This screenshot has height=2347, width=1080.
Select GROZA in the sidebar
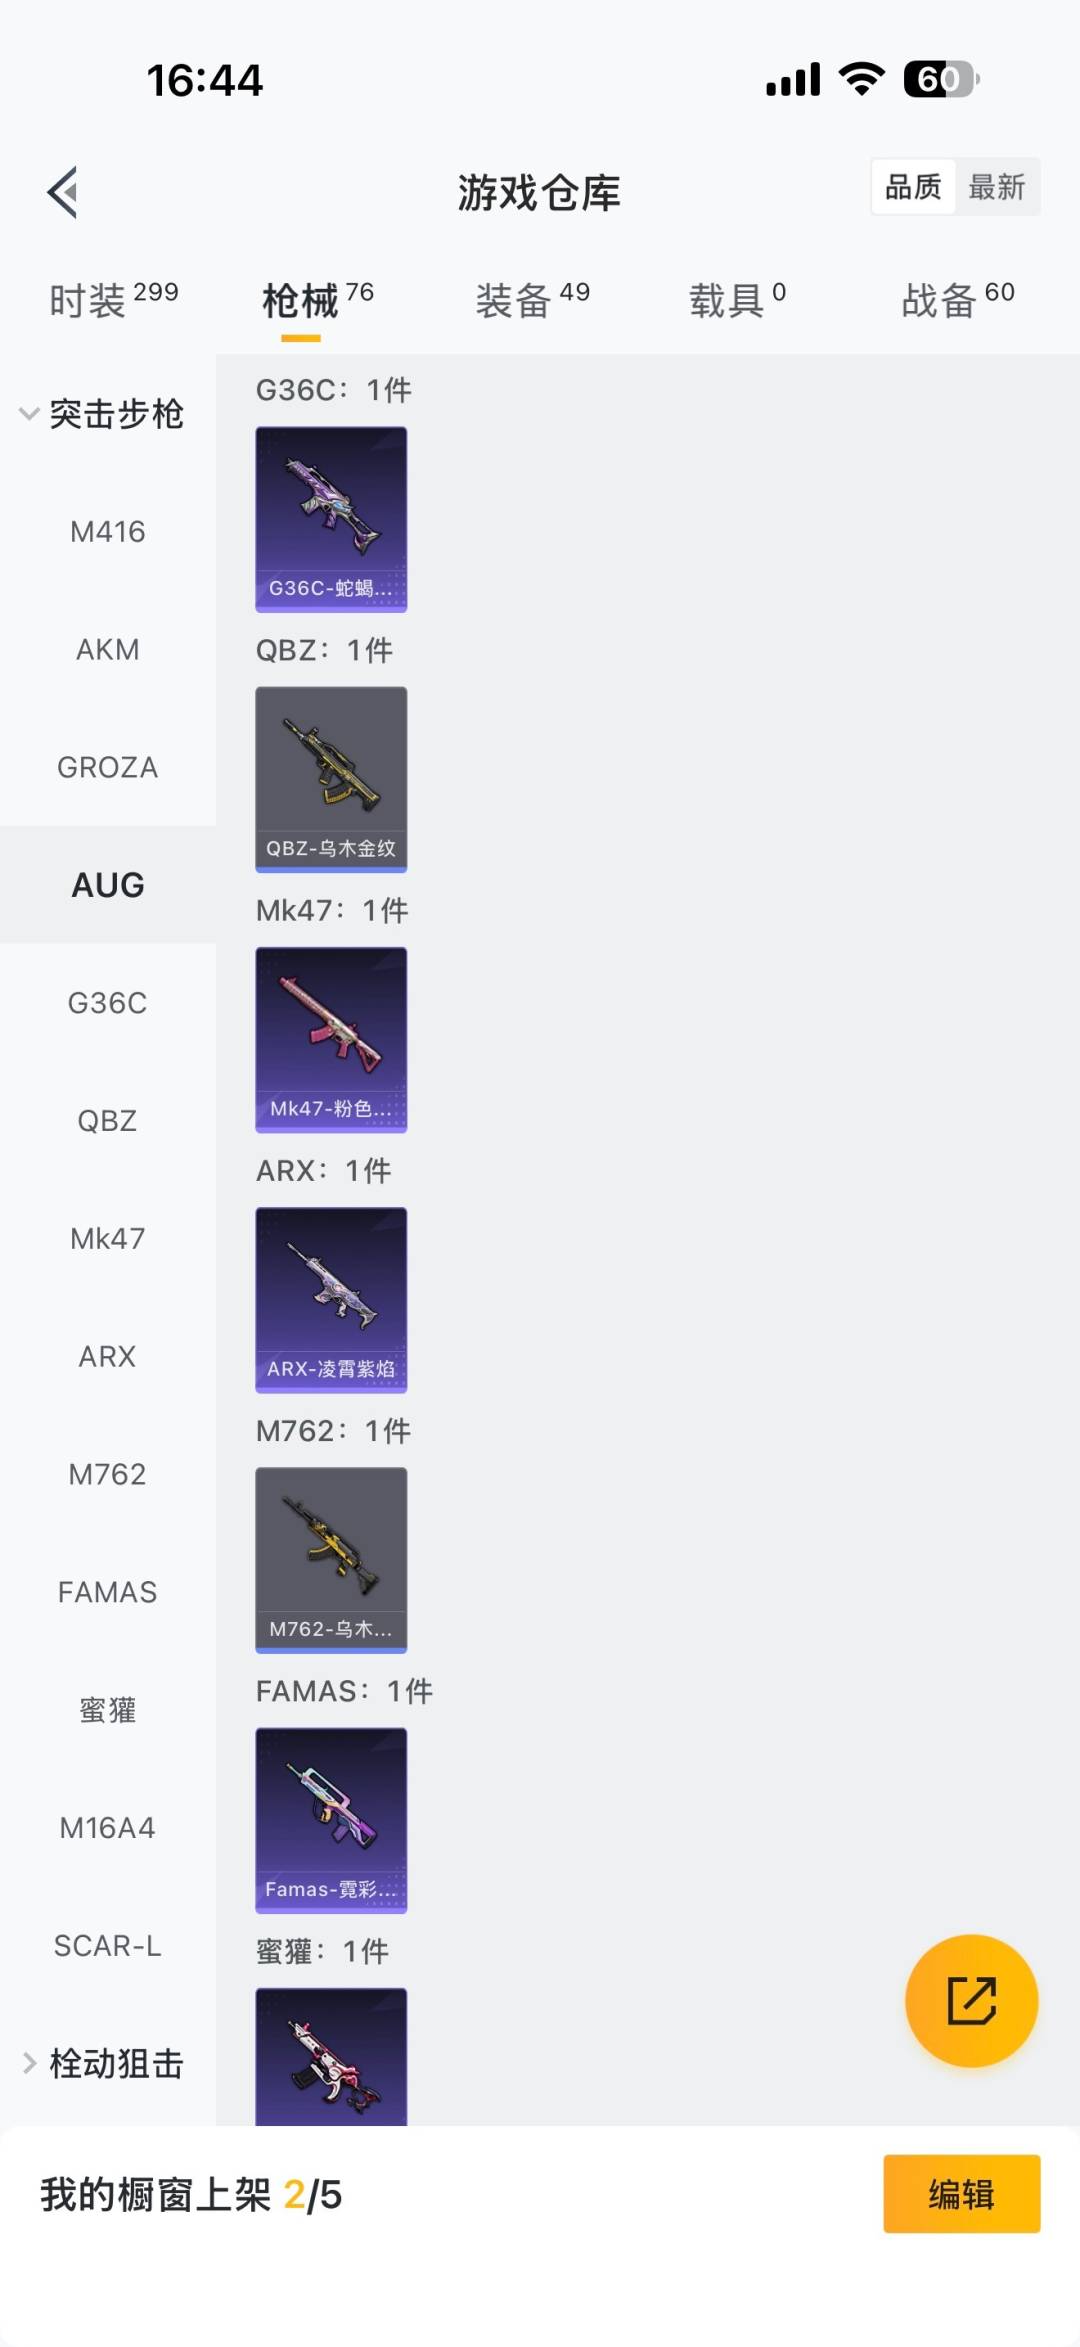pos(107,768)
